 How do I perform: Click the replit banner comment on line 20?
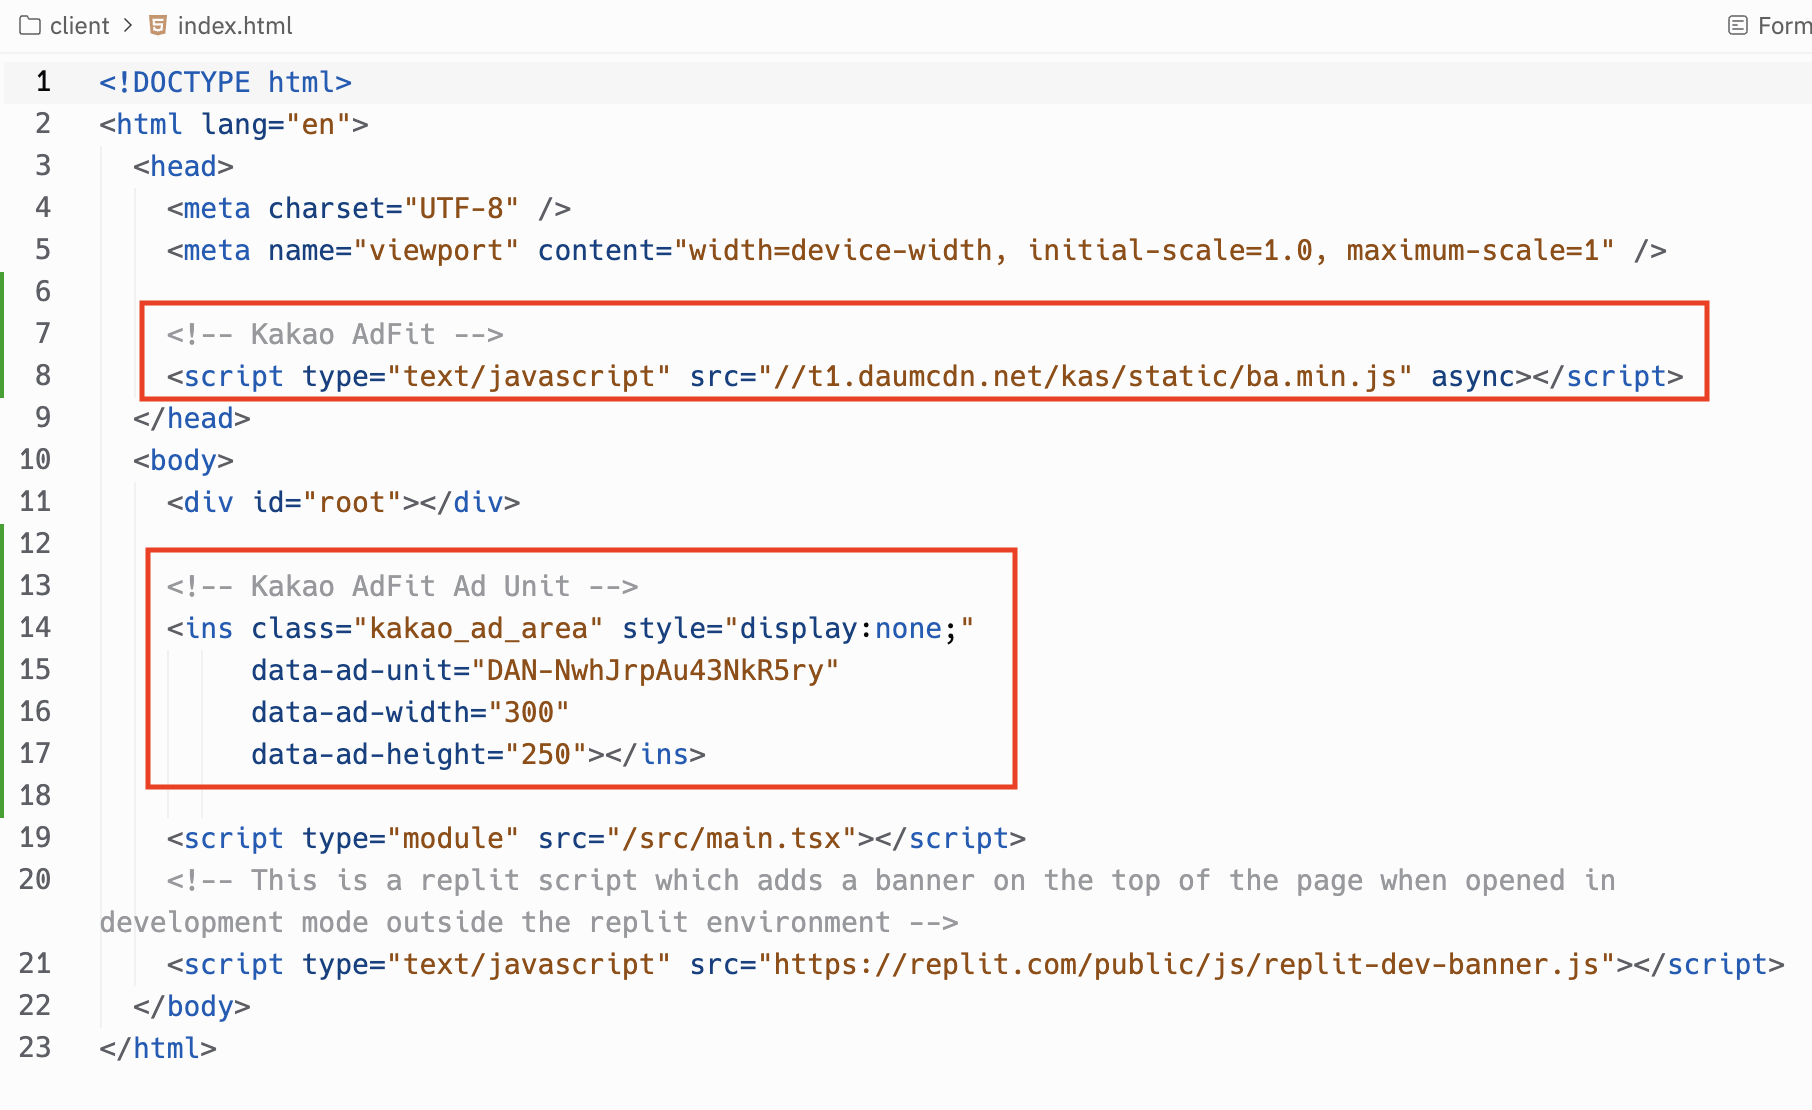858,901
